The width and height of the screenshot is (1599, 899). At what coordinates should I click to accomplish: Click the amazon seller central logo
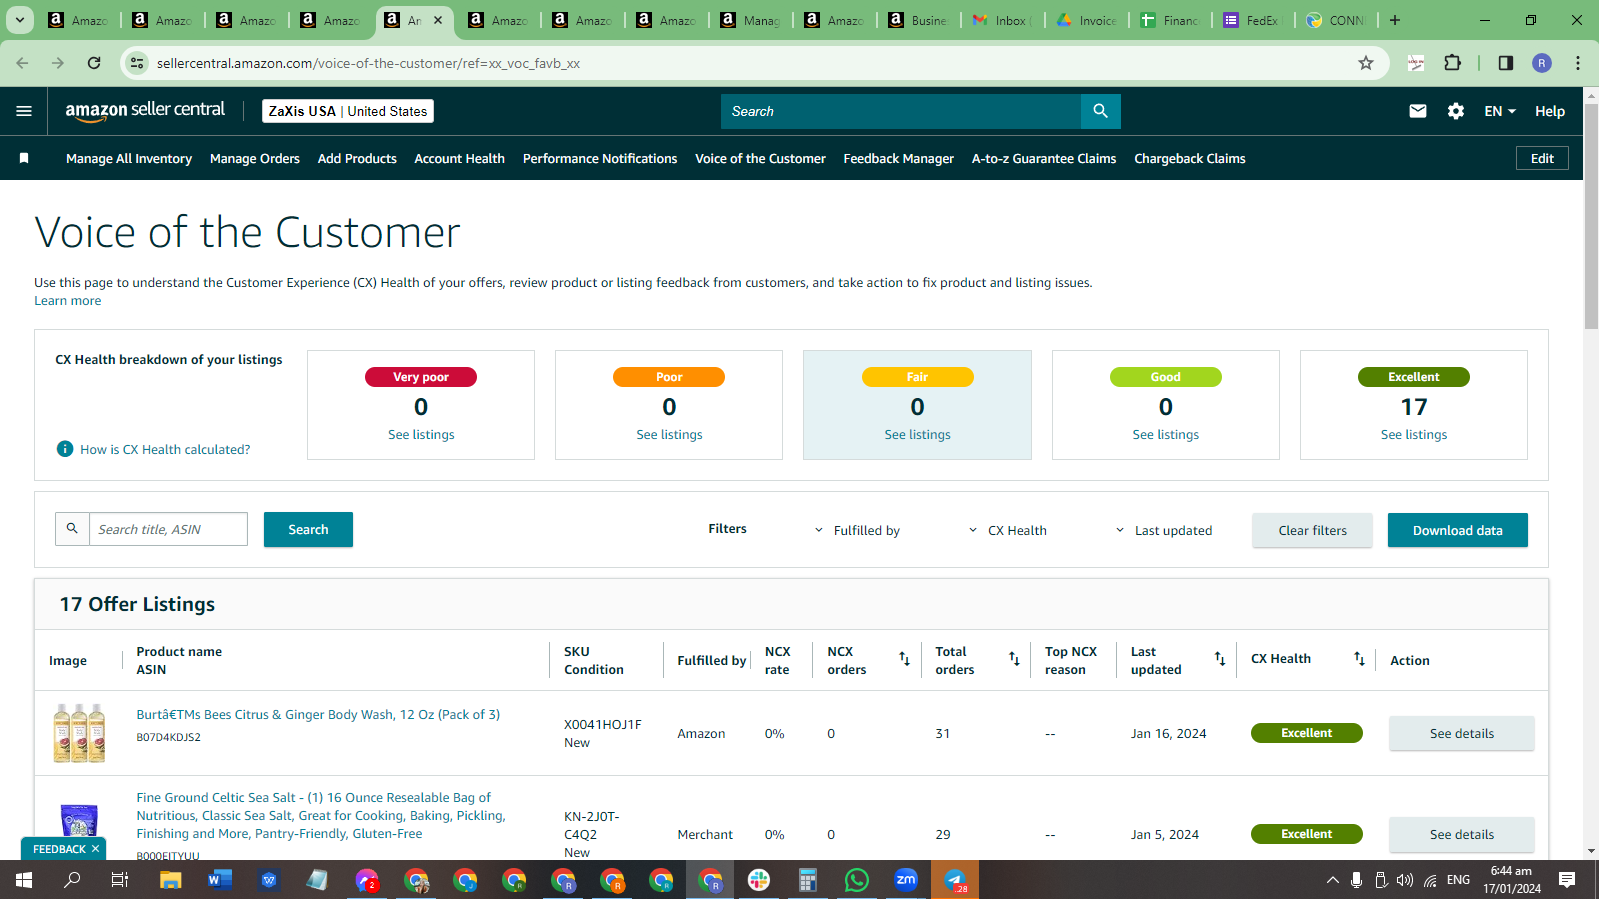pos(145,111)
